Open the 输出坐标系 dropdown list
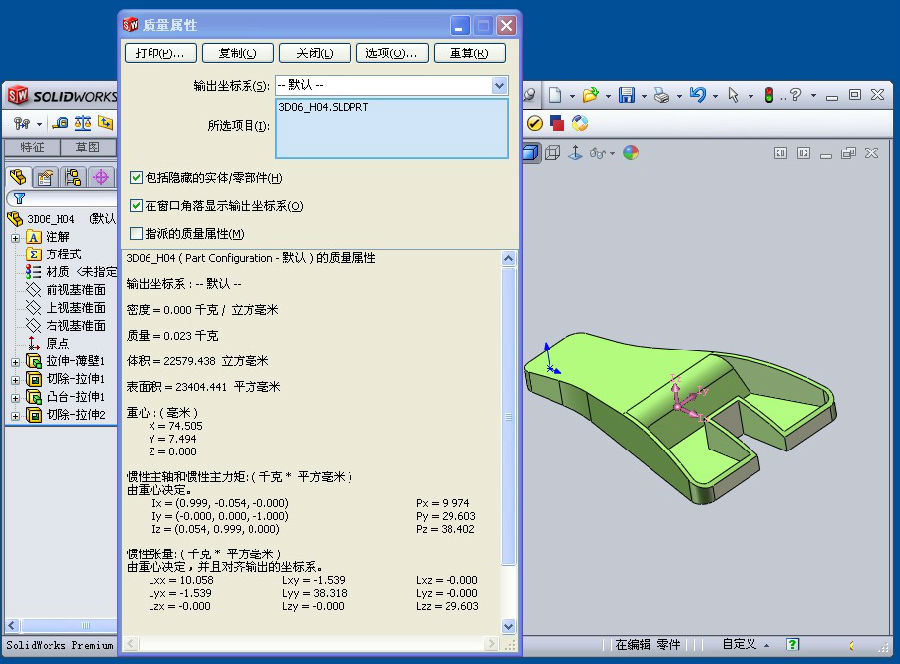The width and height of the screenshot is (900, 664). pyautogui.click(x=500, y=86)
